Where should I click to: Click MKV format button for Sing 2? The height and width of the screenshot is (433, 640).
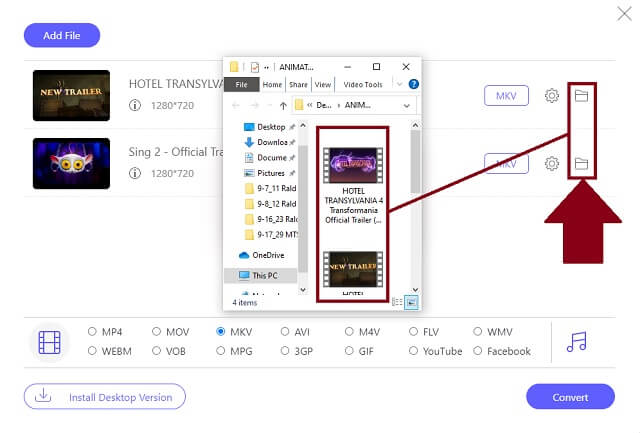coord(506,164)
